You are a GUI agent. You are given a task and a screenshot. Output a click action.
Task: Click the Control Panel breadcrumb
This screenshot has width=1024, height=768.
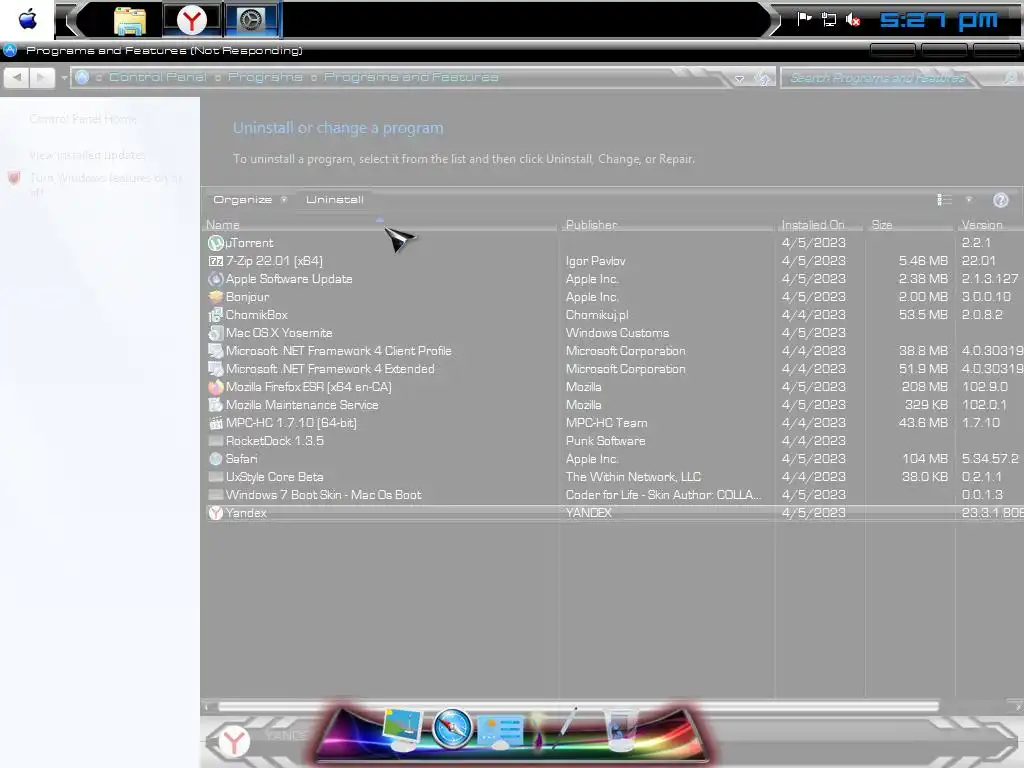pos(157,77)
